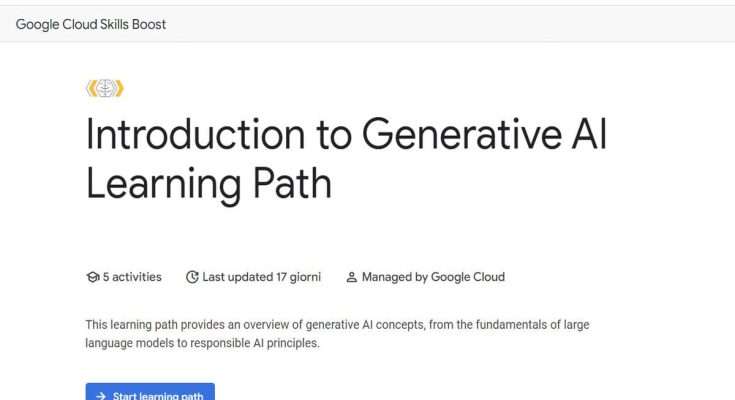Click the empty gray header bar area

450,24
